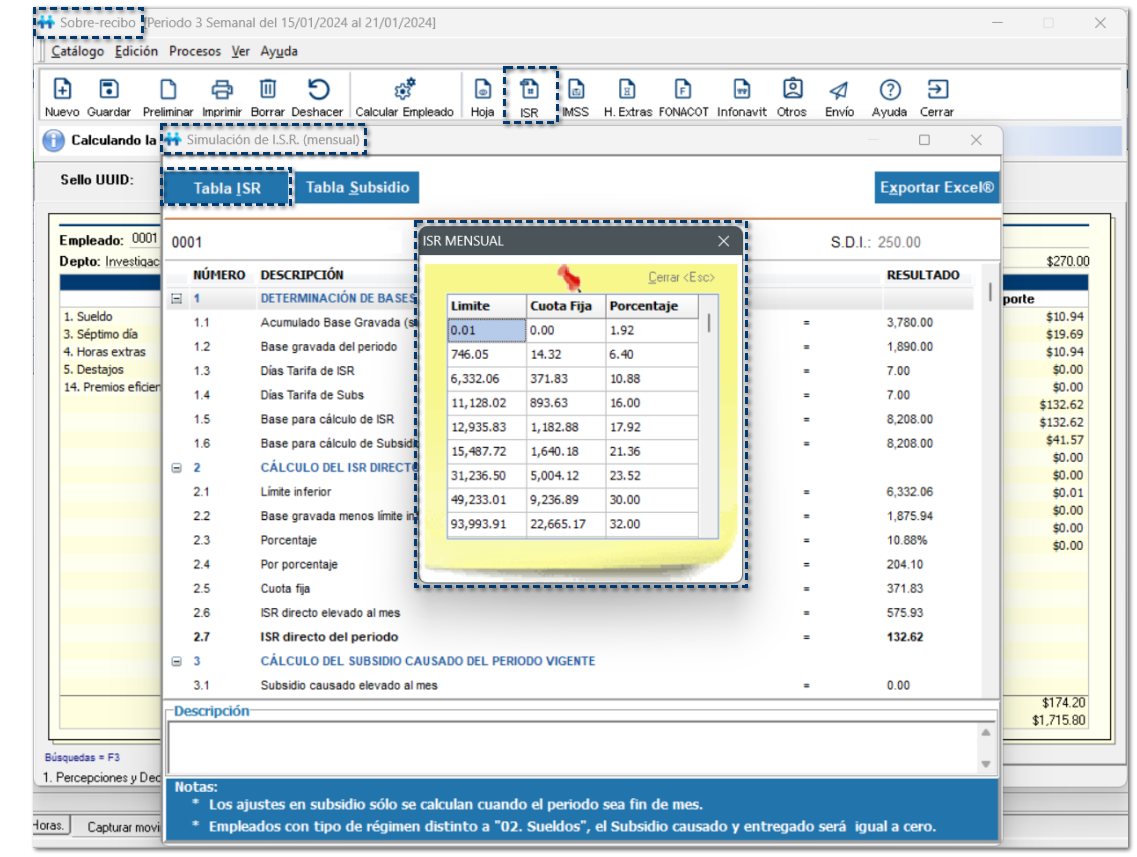Open the IMSS toolbar icon
The width and height of the screenshot is (1137, 857).
point(575,91)
